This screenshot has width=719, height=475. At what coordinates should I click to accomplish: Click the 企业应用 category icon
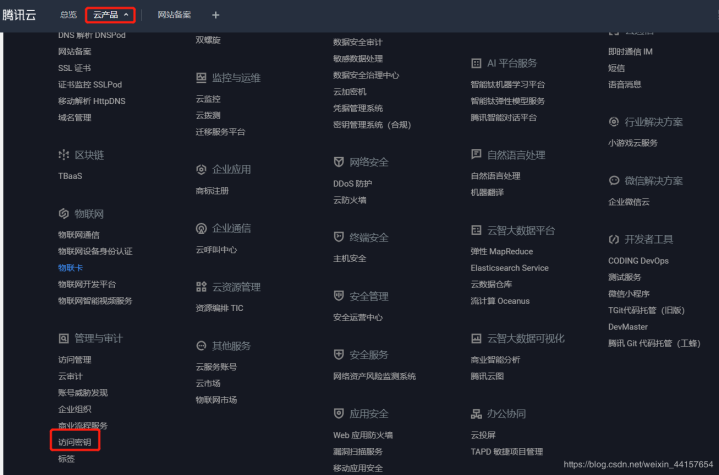[201, 170]
